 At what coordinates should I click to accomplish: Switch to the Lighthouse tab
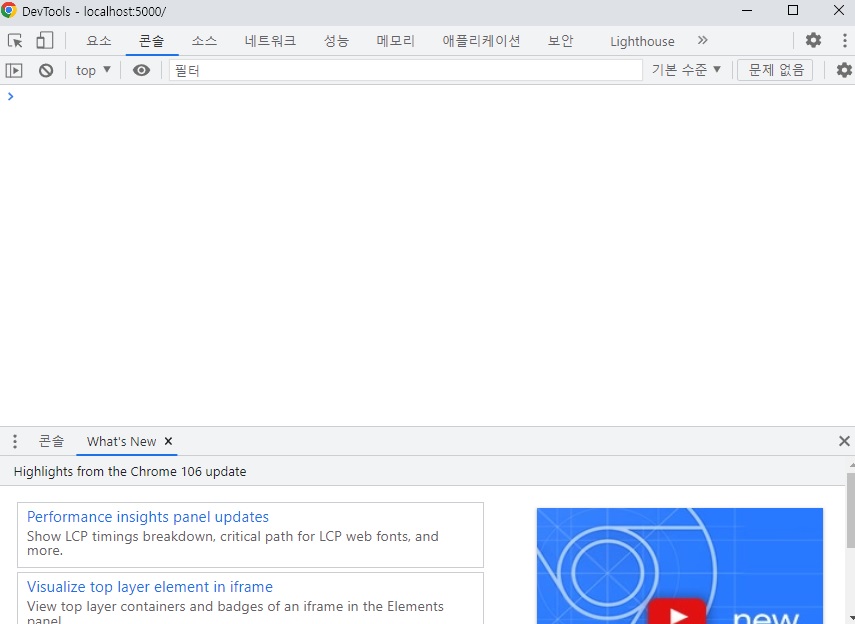(642, 41)
